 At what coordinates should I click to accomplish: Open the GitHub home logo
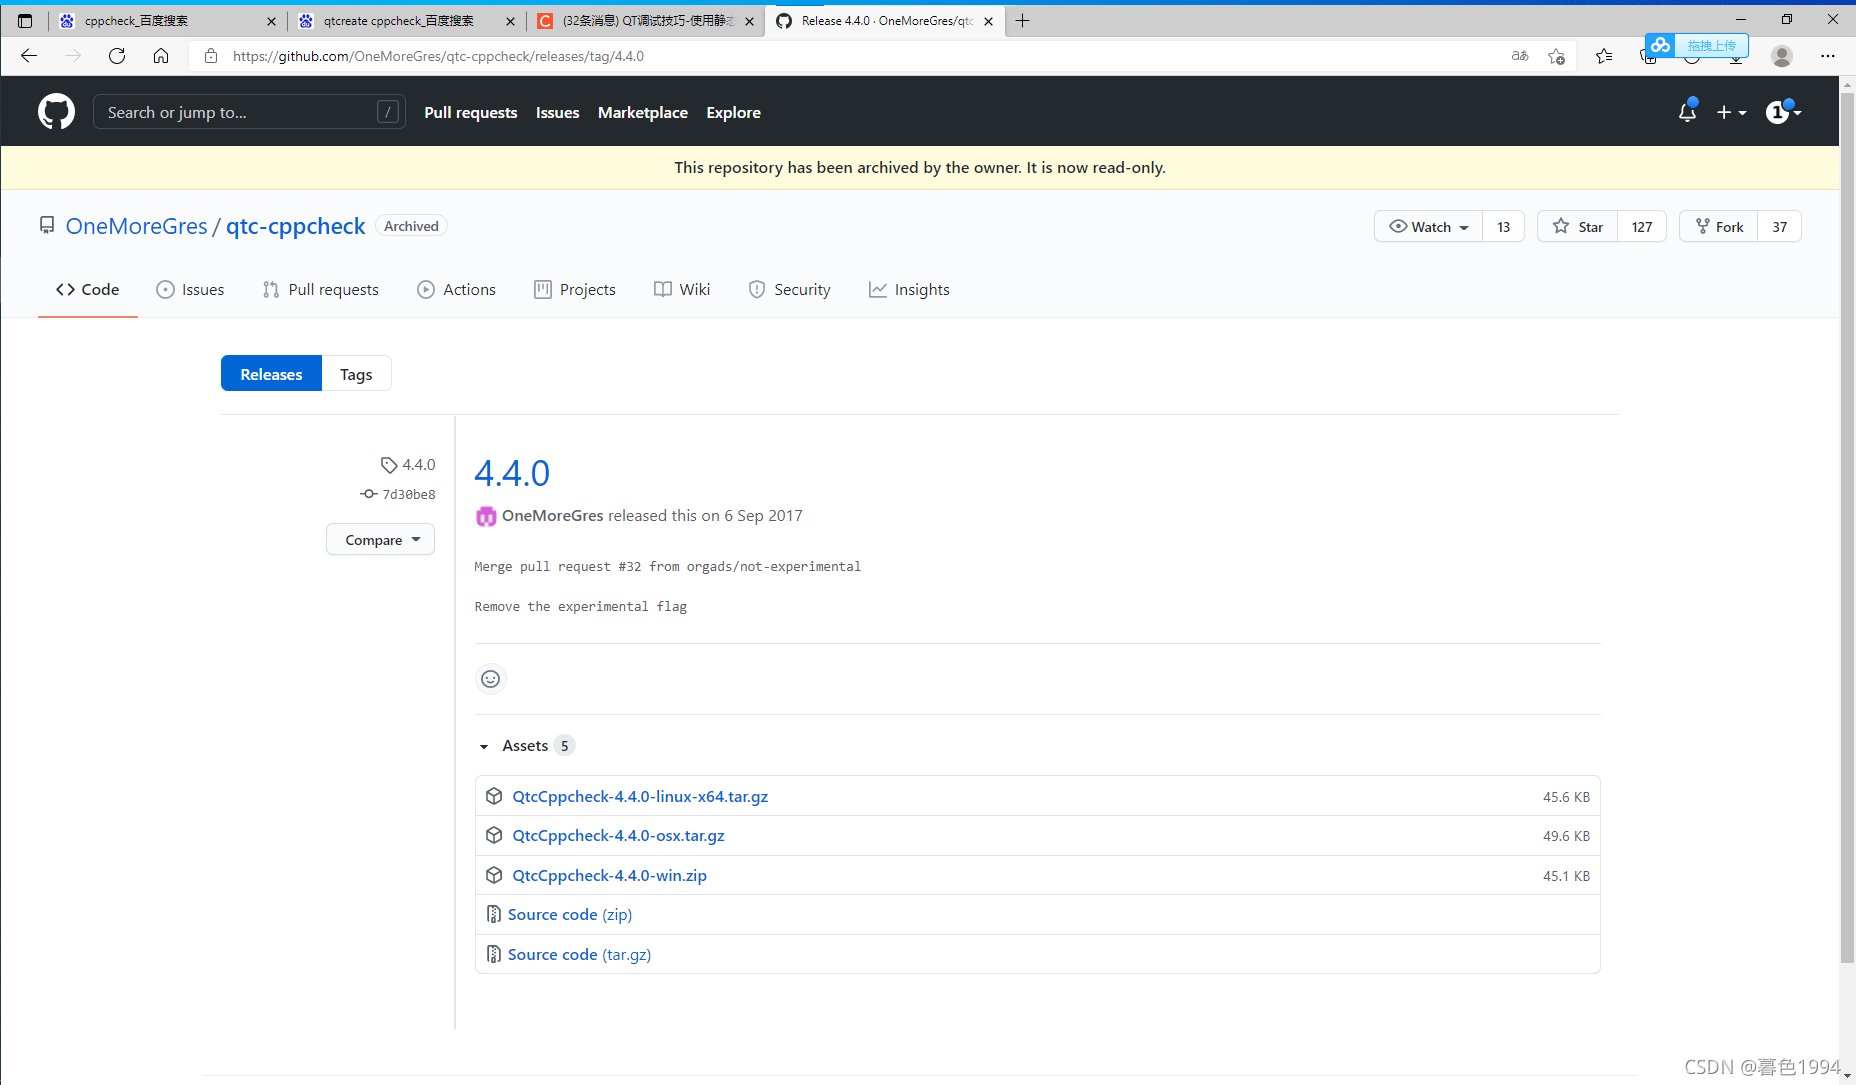pos(56,112)
